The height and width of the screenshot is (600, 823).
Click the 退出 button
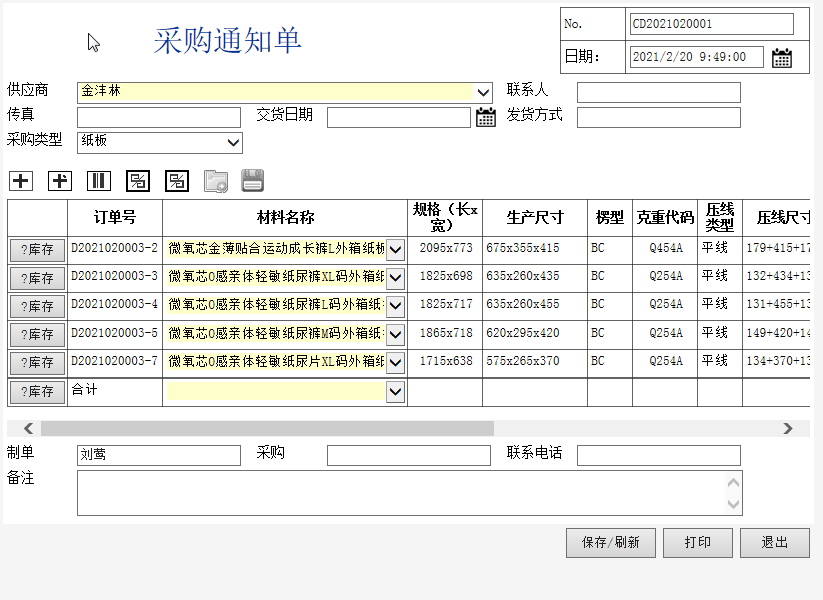[774, 542]
